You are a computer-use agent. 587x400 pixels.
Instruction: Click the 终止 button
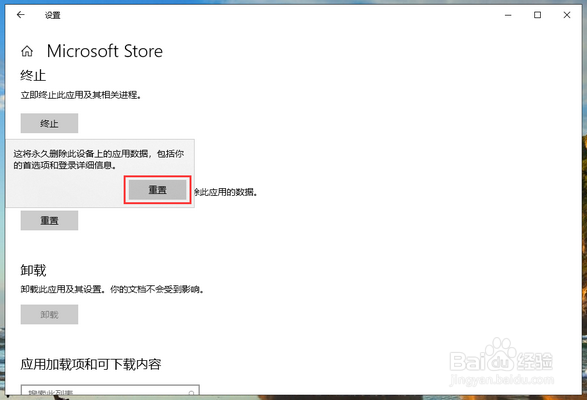coord(49,123)
